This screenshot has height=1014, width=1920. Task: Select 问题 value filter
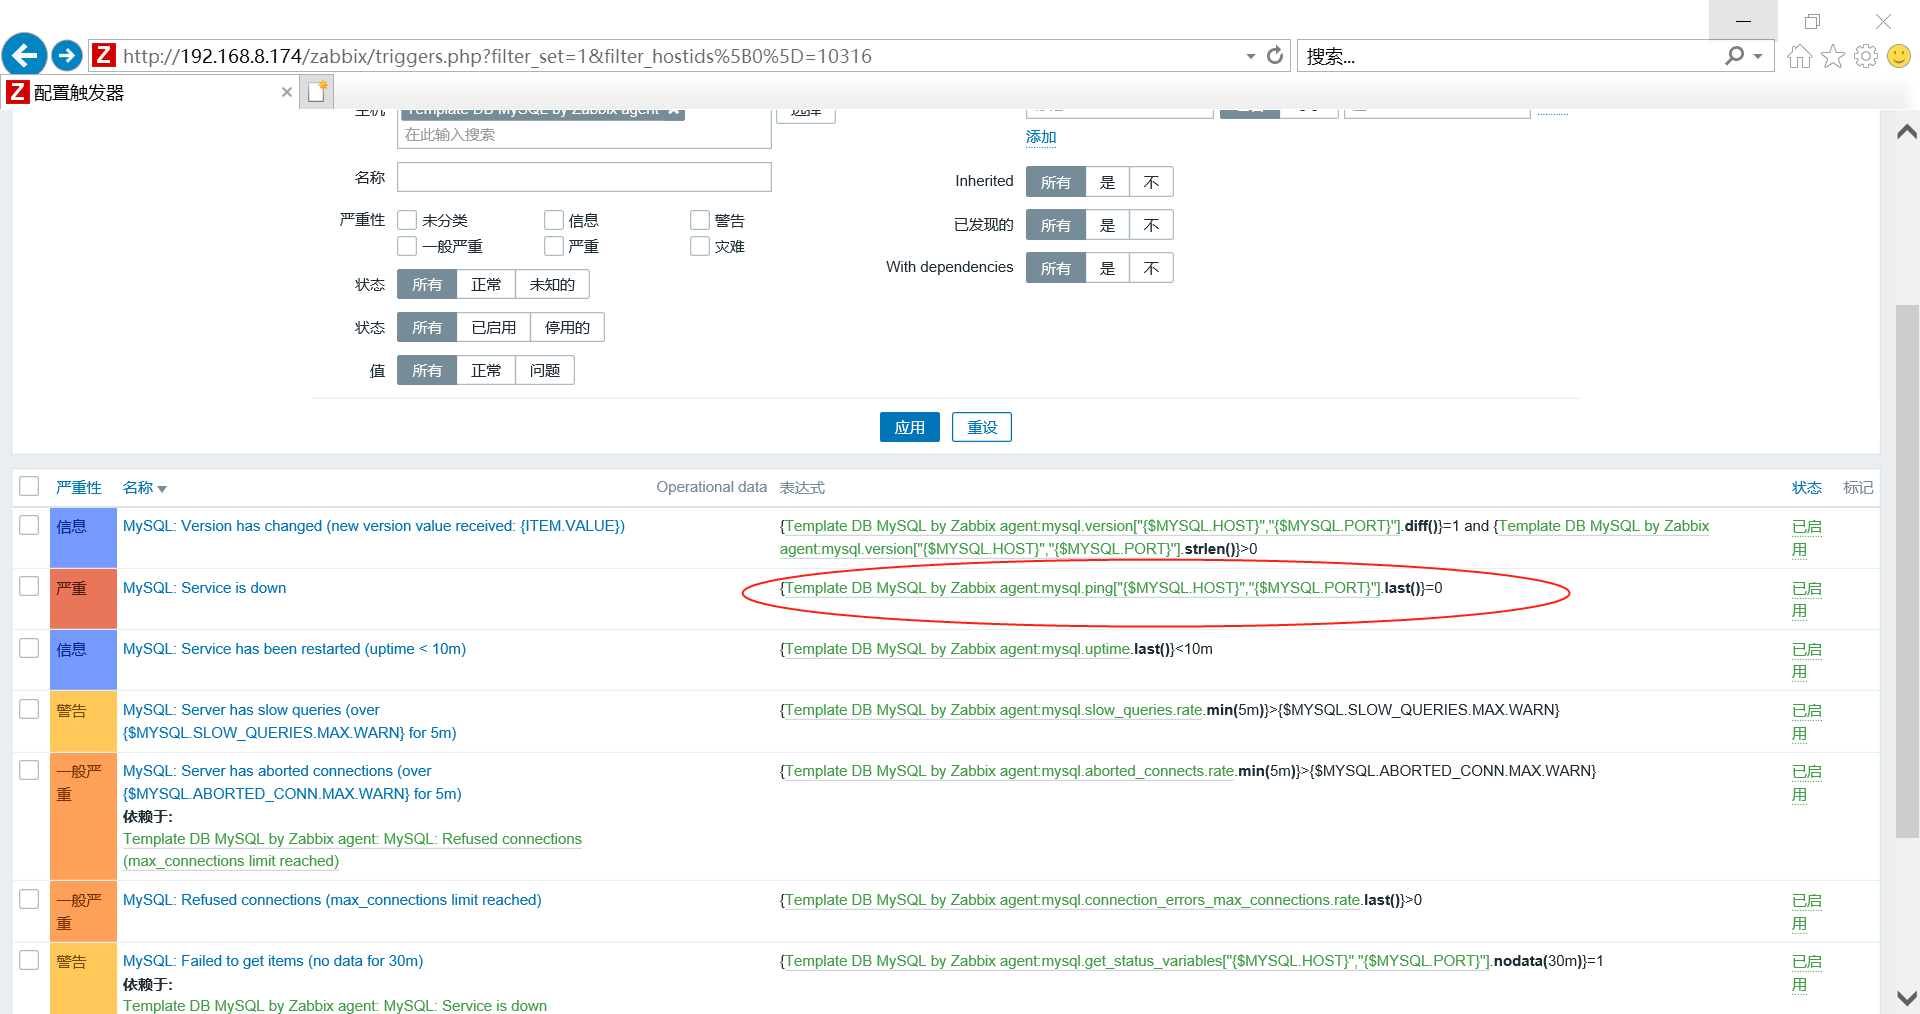(x=545, y=370)
